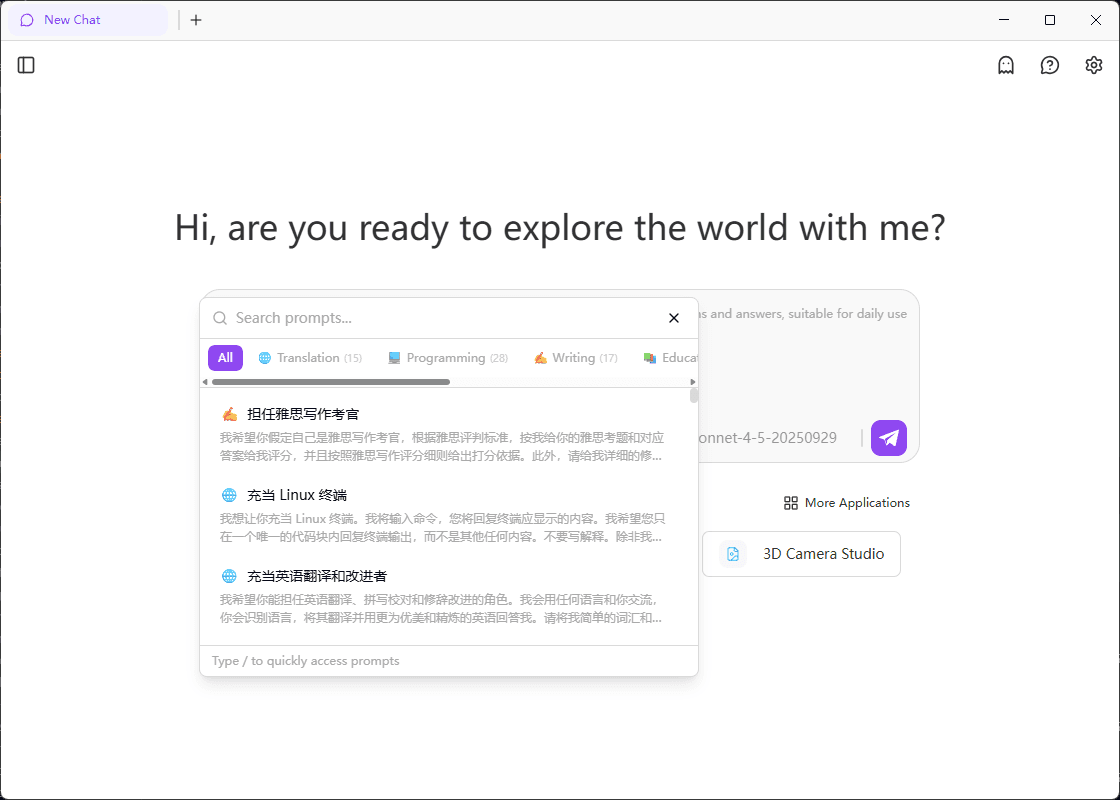The image size is (1120, 800).
Task: Open the Ghost mode icon in the top bar
Action: click(1005, 65)
